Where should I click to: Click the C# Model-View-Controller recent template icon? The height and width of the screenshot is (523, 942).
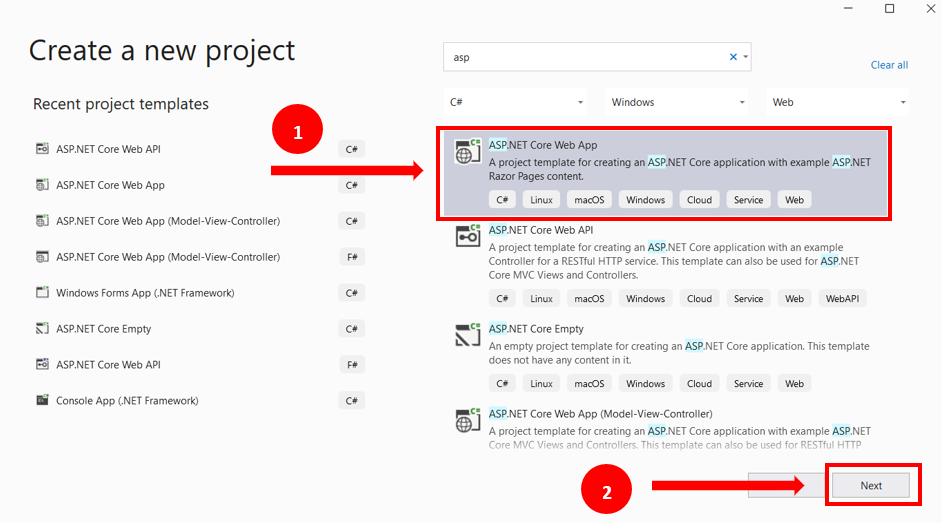click(42, 220)
